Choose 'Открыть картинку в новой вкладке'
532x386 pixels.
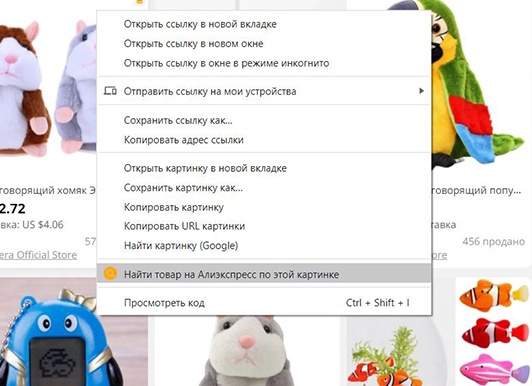pyautogui.click(x=264, y=168)
